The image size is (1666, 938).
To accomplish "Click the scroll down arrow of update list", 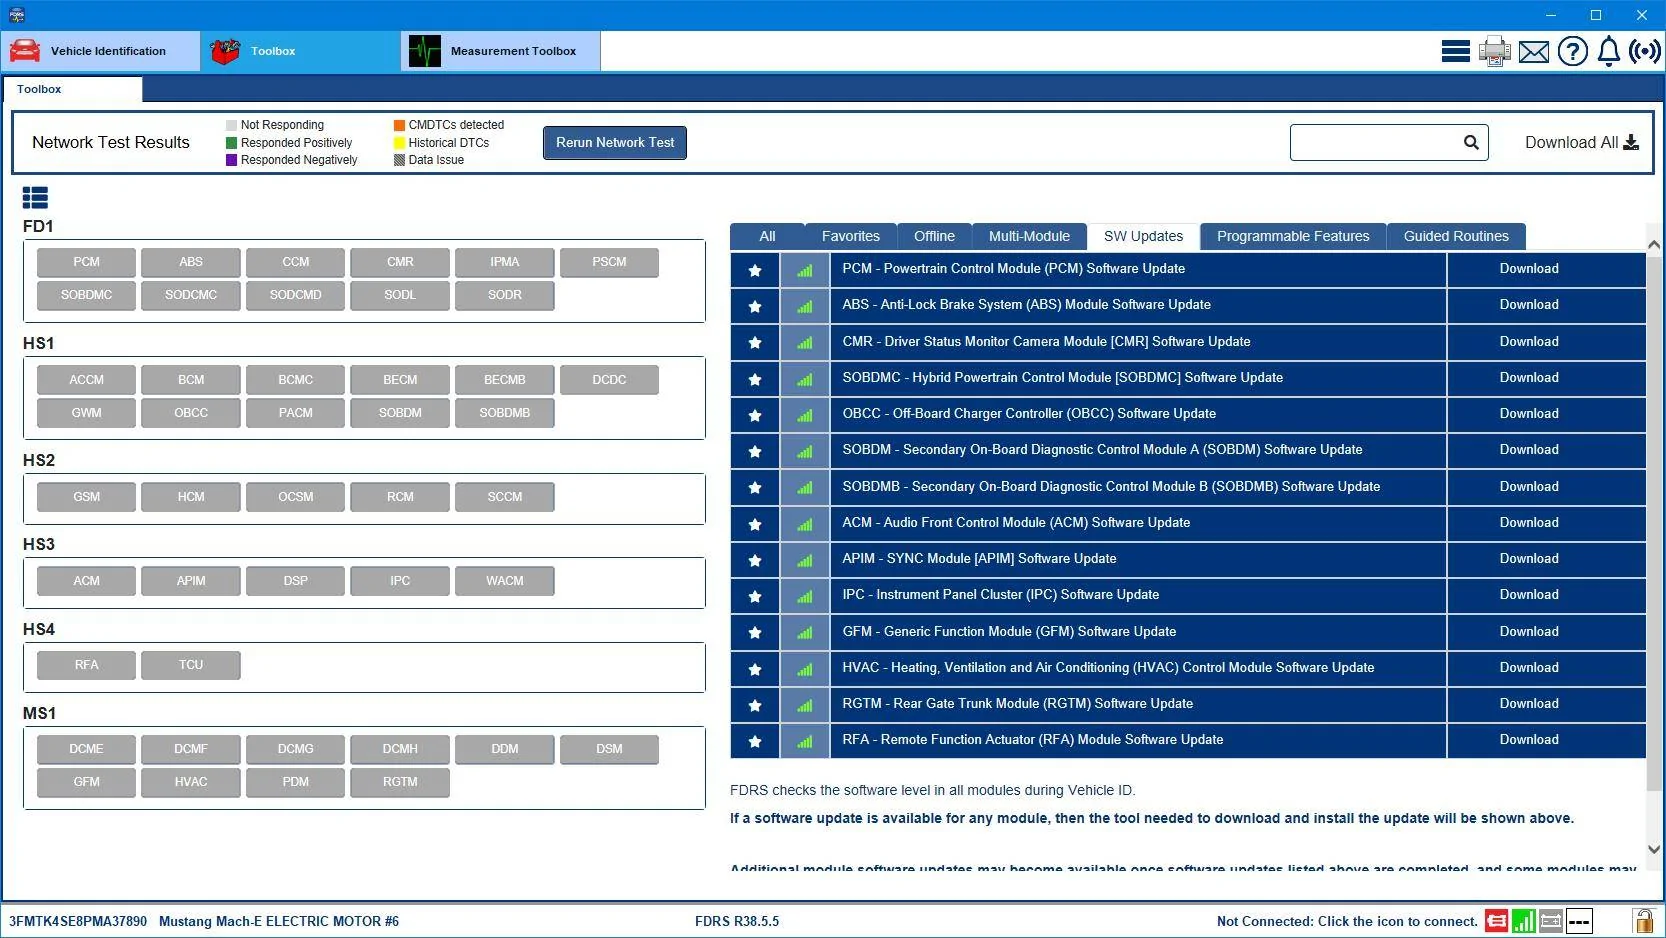I will [x=1654, y=849].
